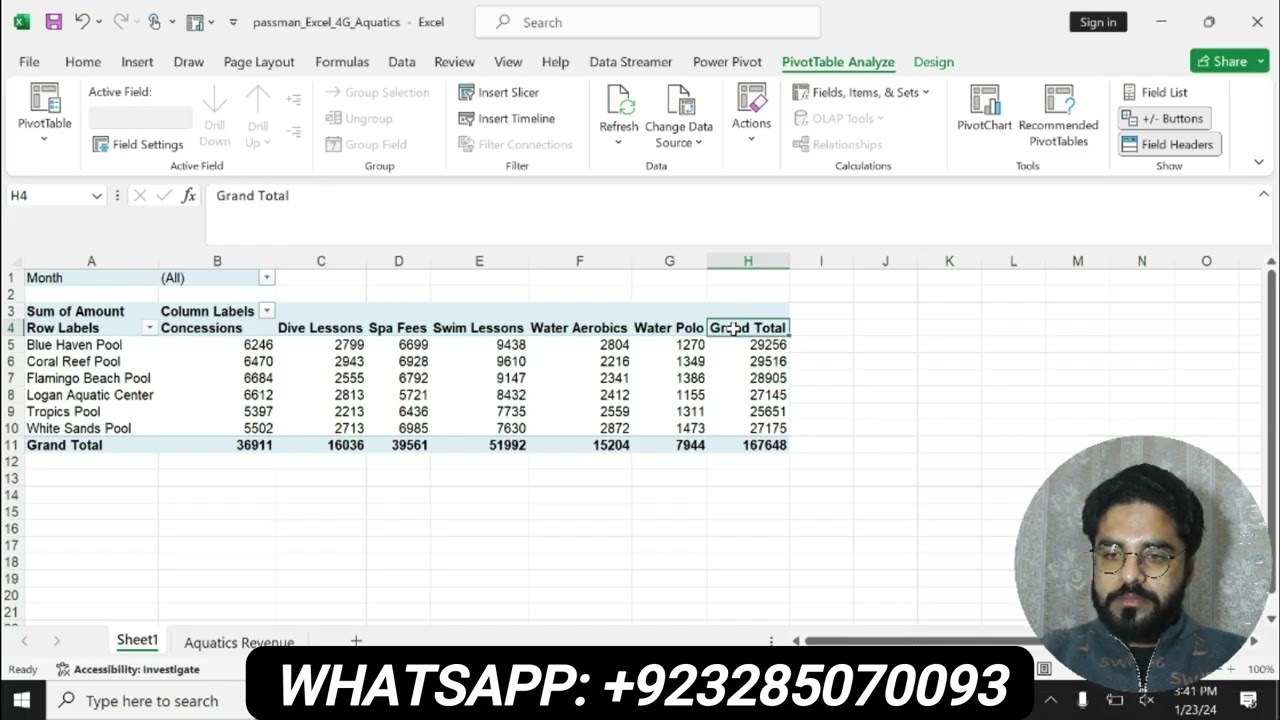Open the Row Labels filter dropdown
The width and height of the screenshot is (1280, 720).
(149, 328)
